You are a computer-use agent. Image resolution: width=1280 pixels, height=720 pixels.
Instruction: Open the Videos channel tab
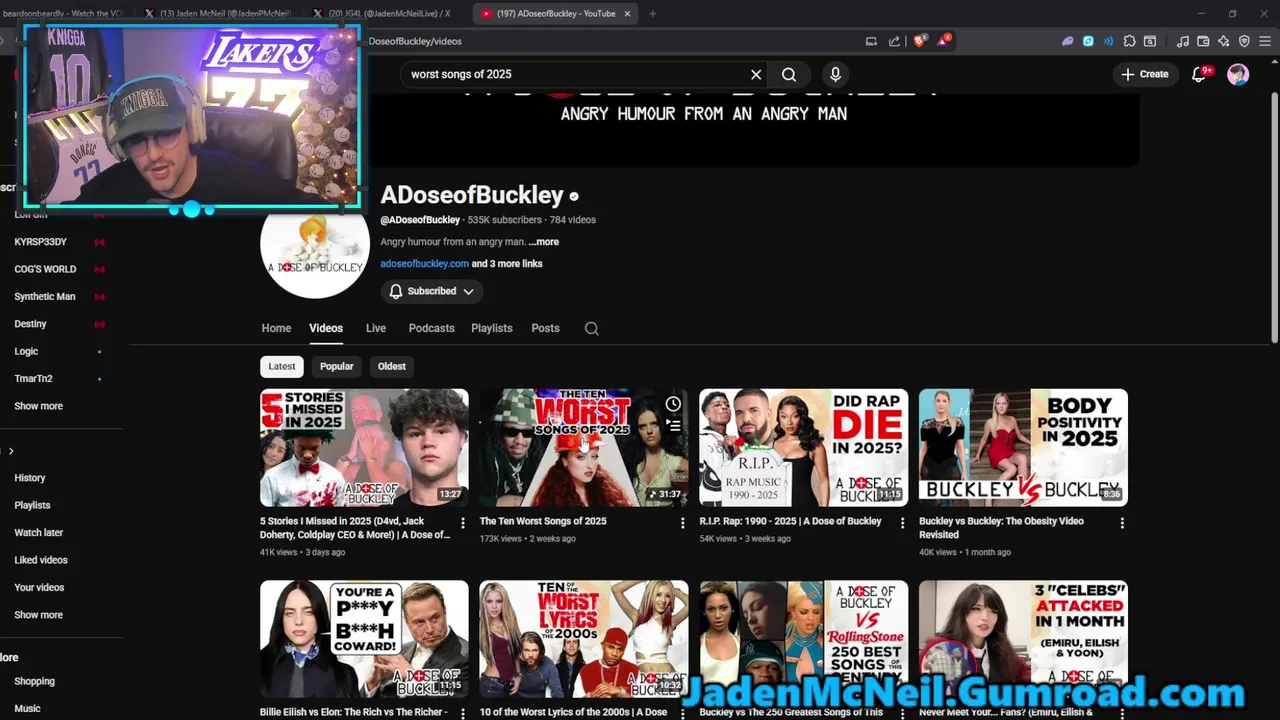point(326,328)
